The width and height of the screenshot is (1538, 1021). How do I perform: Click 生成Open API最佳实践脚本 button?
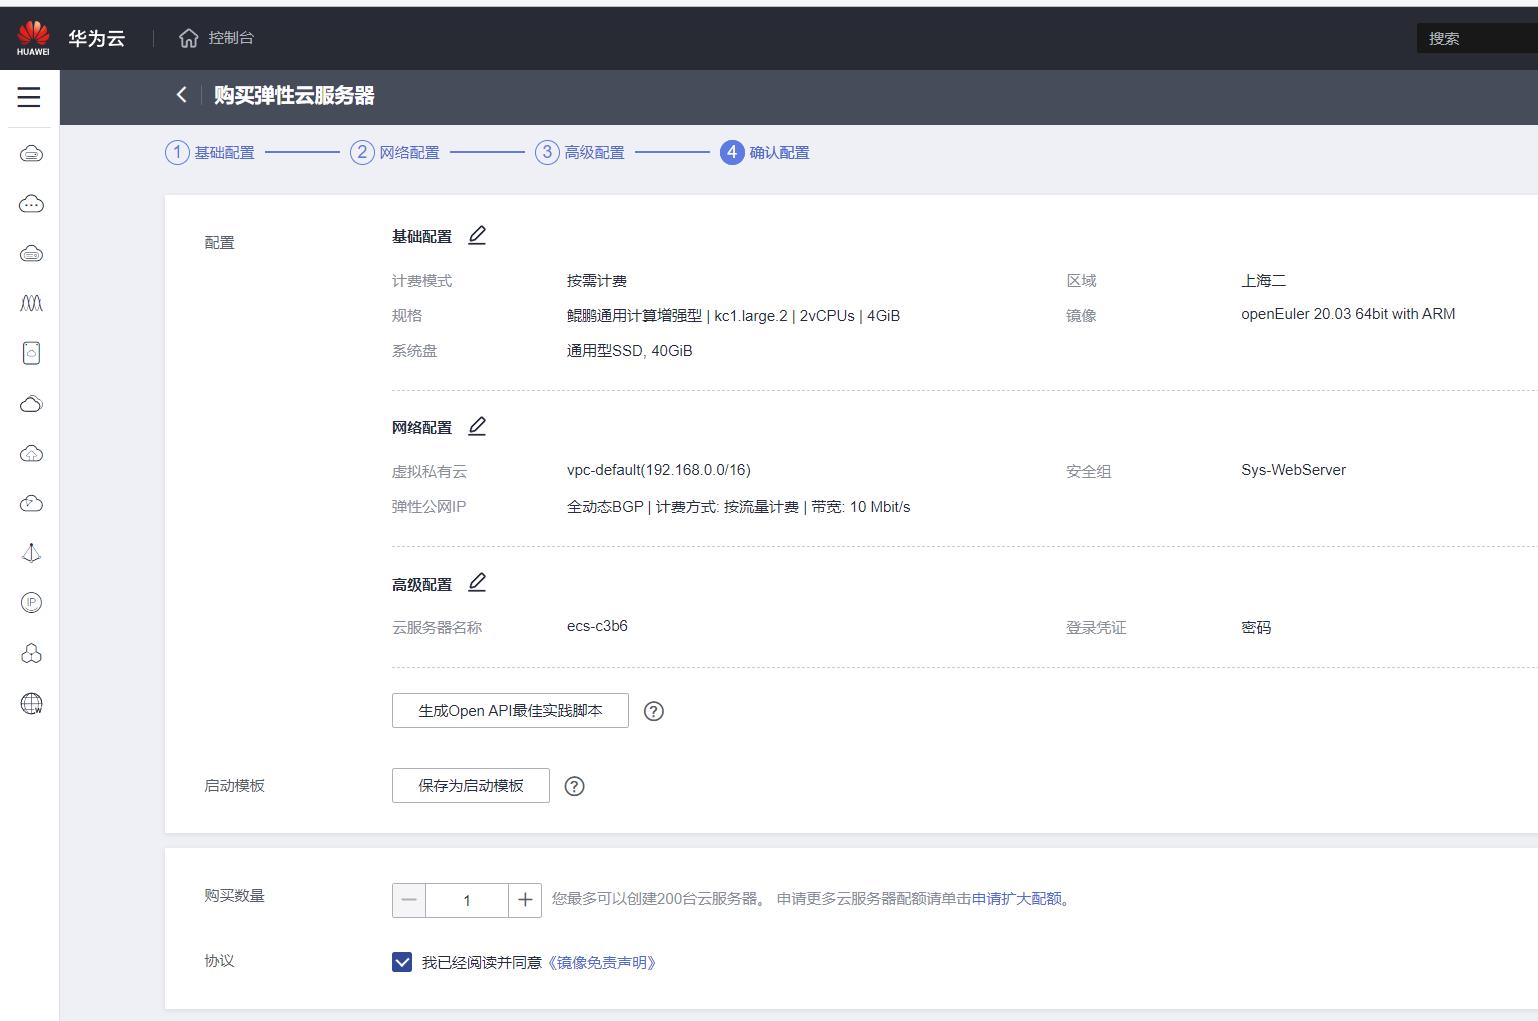point(510,711)
